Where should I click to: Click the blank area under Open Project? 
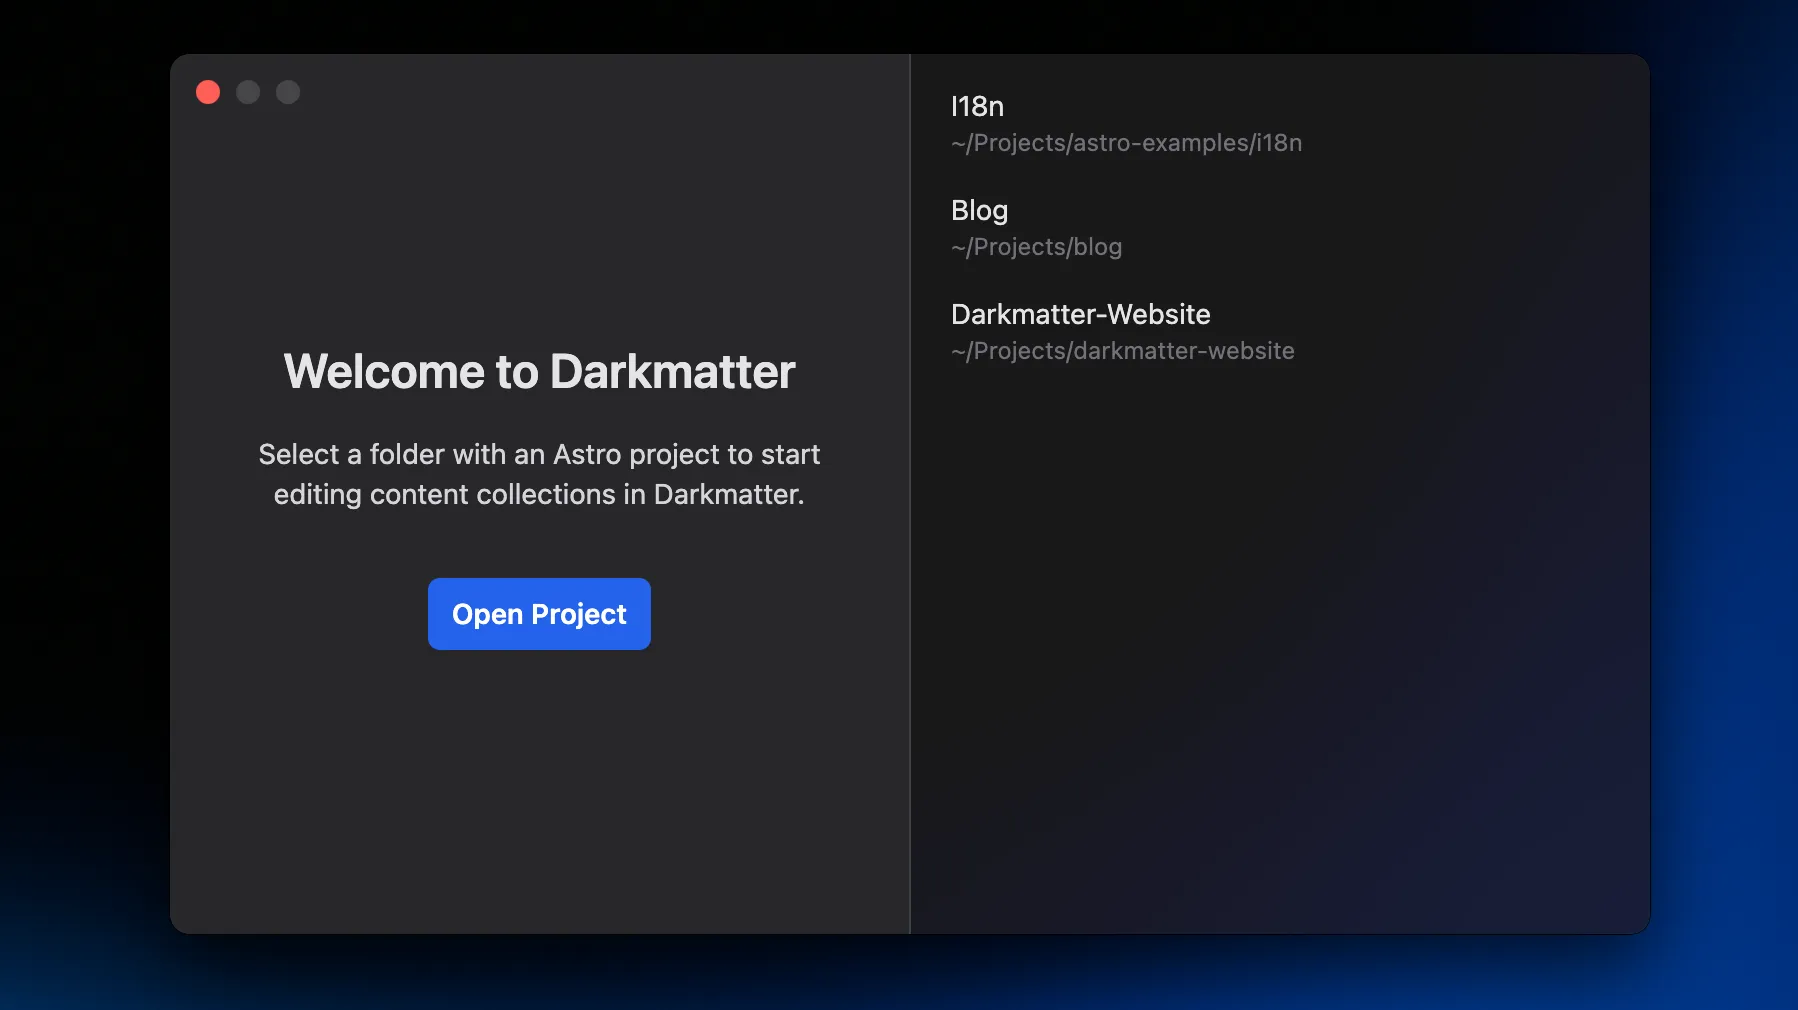(x=539, y=790)
